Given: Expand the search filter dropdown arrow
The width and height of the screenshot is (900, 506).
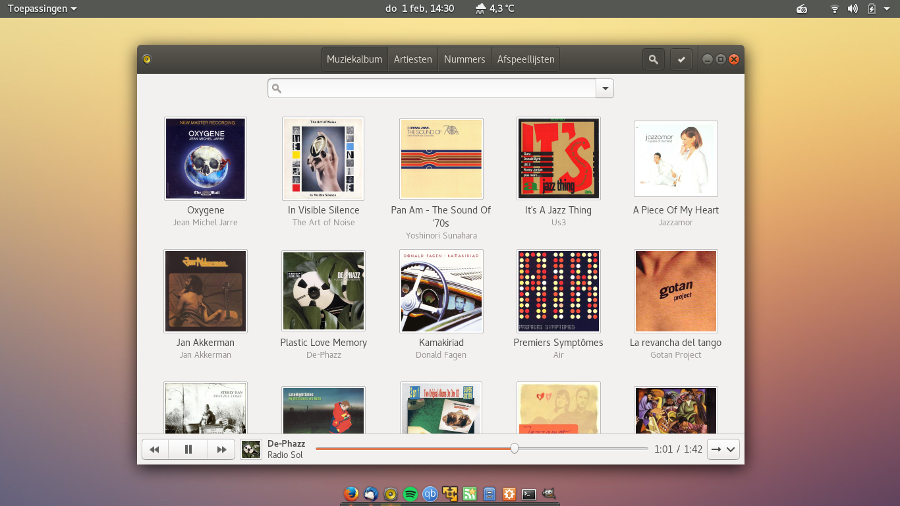Looking at the screenshot, I should 605,88.
